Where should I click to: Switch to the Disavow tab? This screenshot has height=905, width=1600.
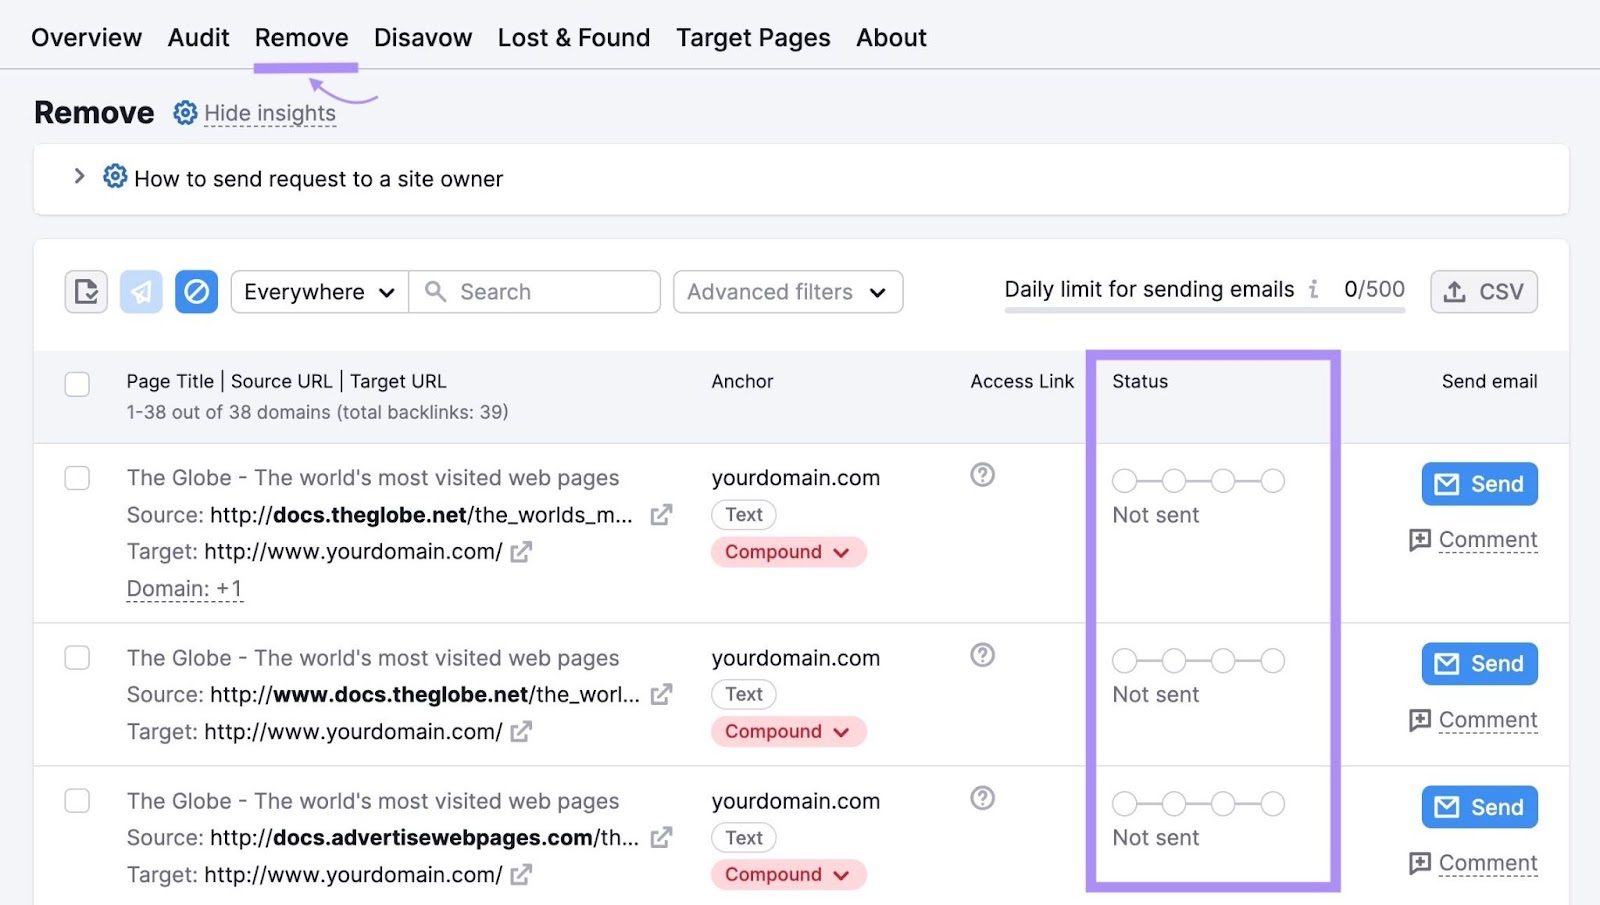422,37
